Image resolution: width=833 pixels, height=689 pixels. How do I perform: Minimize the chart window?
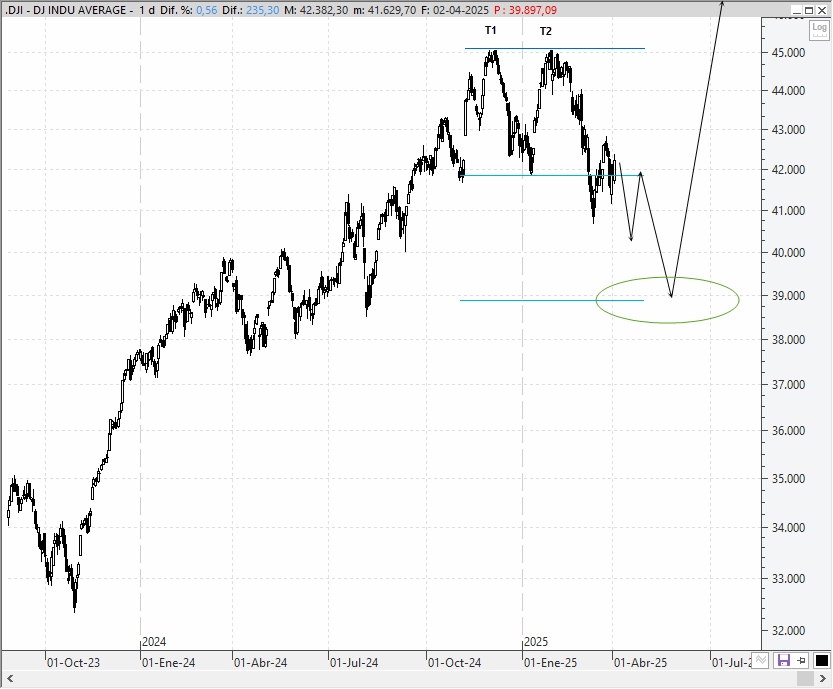click(796, 10)
